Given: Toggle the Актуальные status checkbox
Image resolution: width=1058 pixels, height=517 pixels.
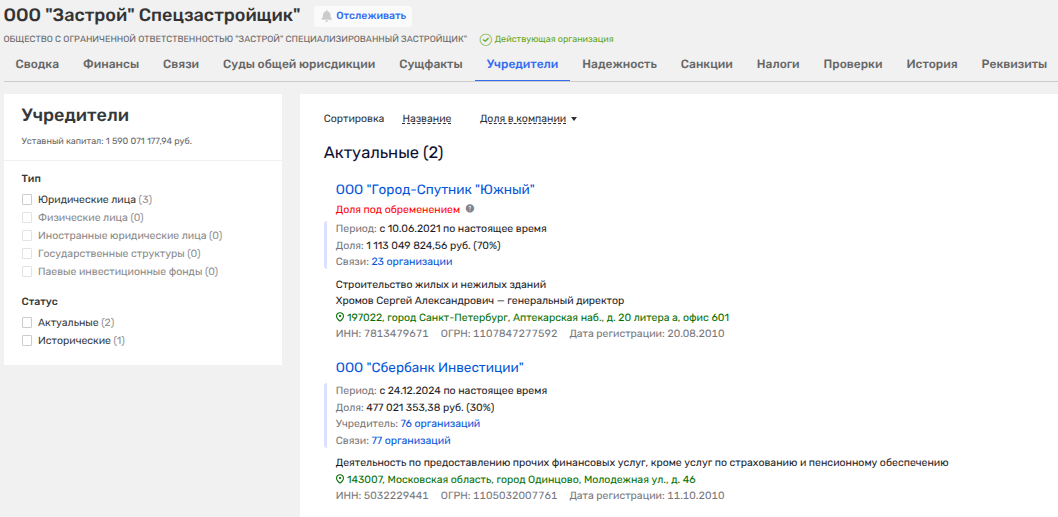Looking at the screenshot, I should (28, 322).
